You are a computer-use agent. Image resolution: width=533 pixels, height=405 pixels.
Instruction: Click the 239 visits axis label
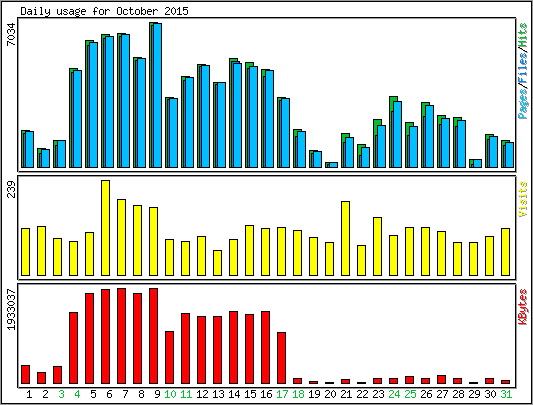(11, 189)
